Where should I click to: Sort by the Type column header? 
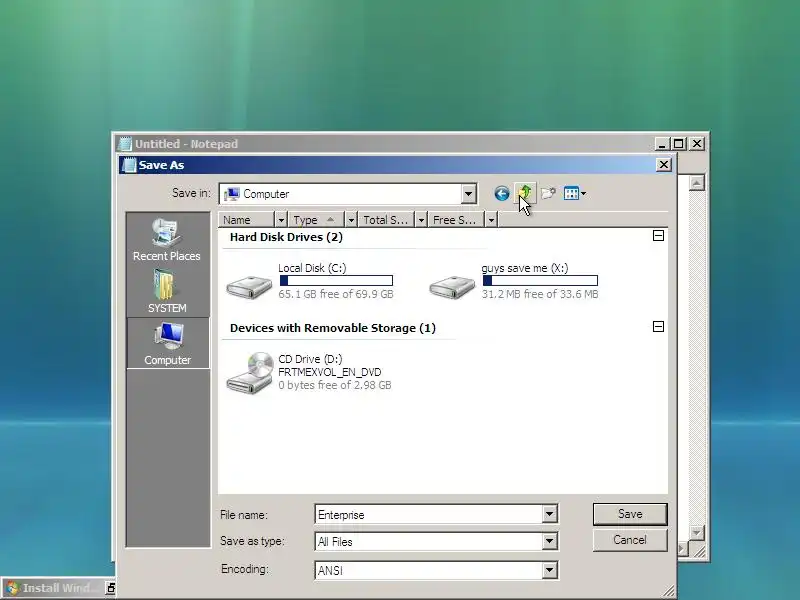316,220
